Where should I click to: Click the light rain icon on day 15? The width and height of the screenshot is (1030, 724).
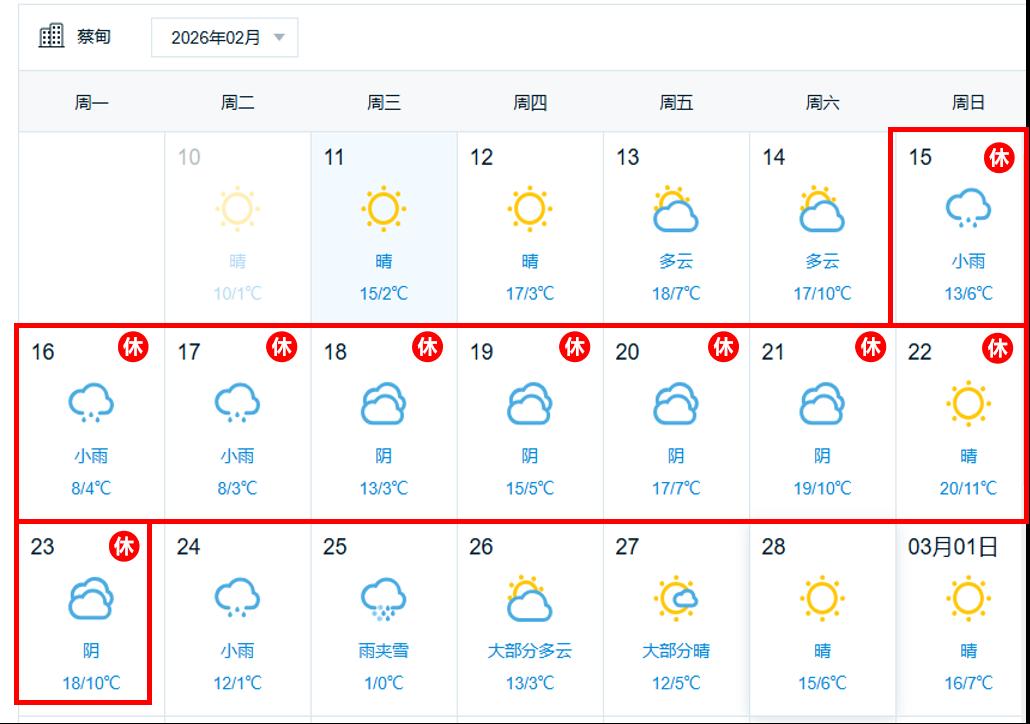tap(968, 209)
